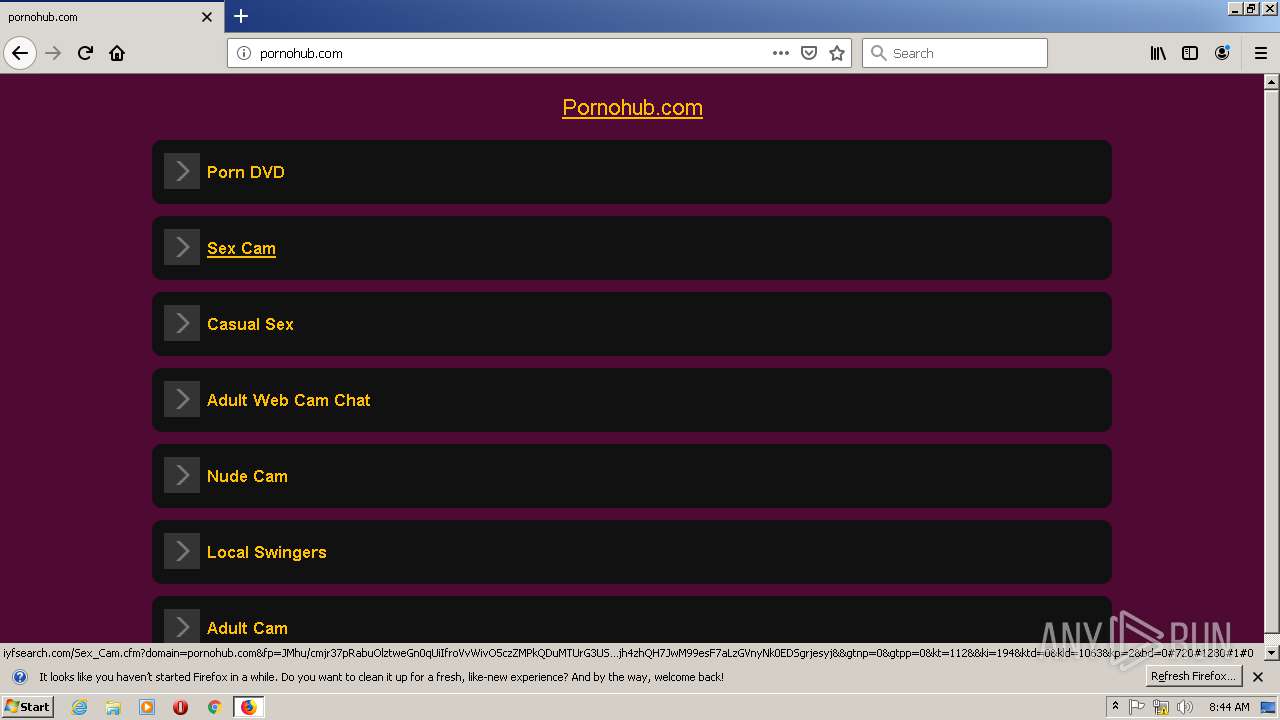
Task: Click the arrow icon beside Sex Cam
Action: (182, 247)
